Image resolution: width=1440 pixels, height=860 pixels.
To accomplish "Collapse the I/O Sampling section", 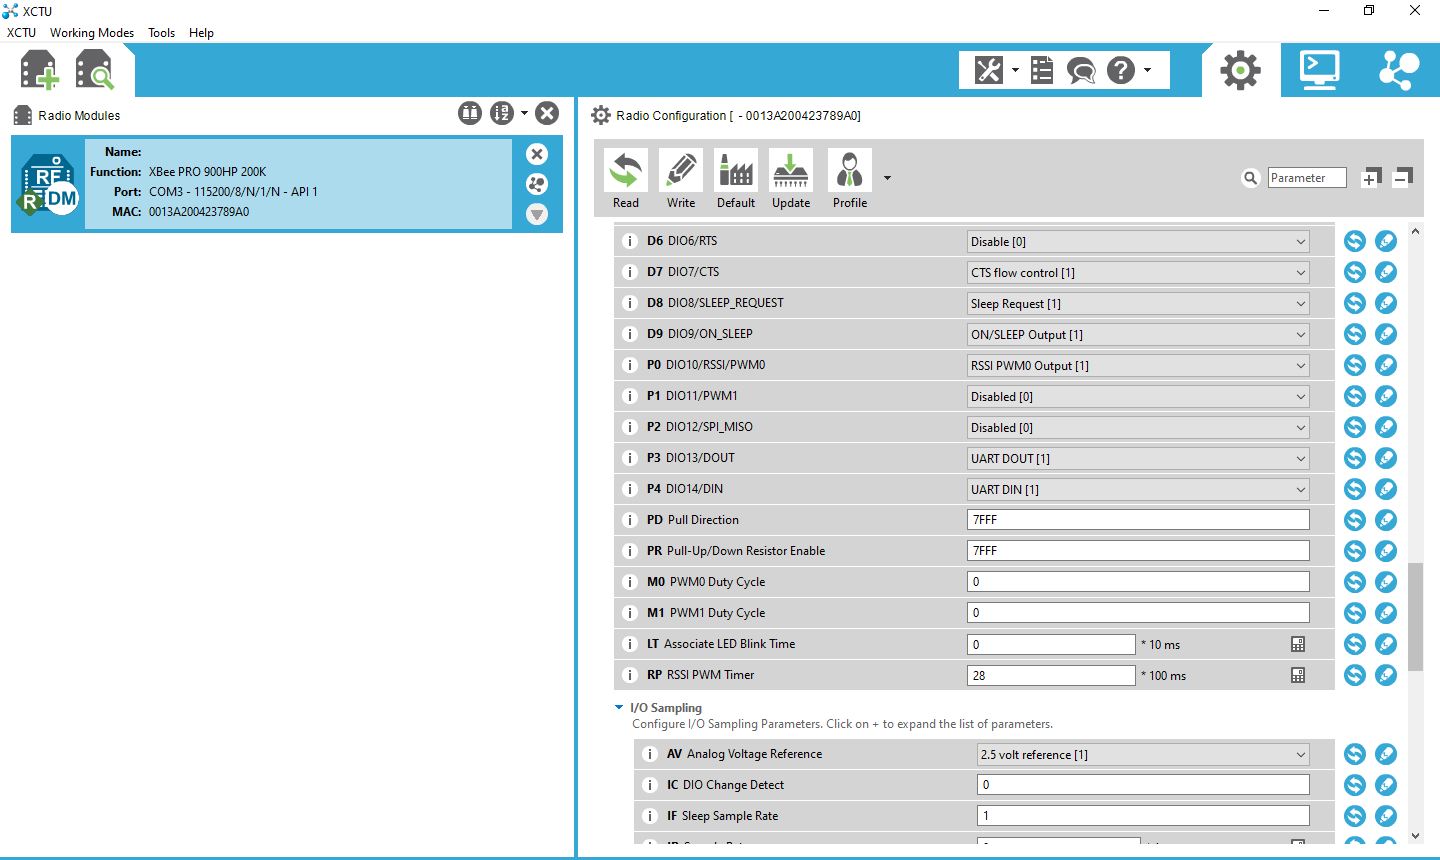I will click(x=619, y=708).
